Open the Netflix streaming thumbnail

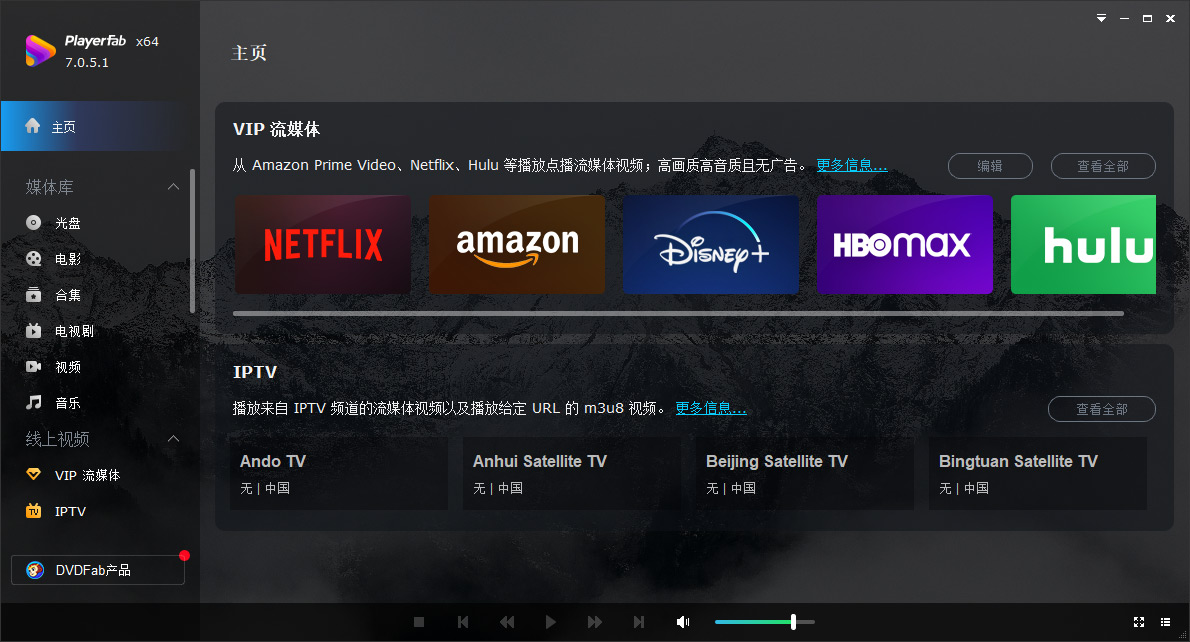coord(322,244)
